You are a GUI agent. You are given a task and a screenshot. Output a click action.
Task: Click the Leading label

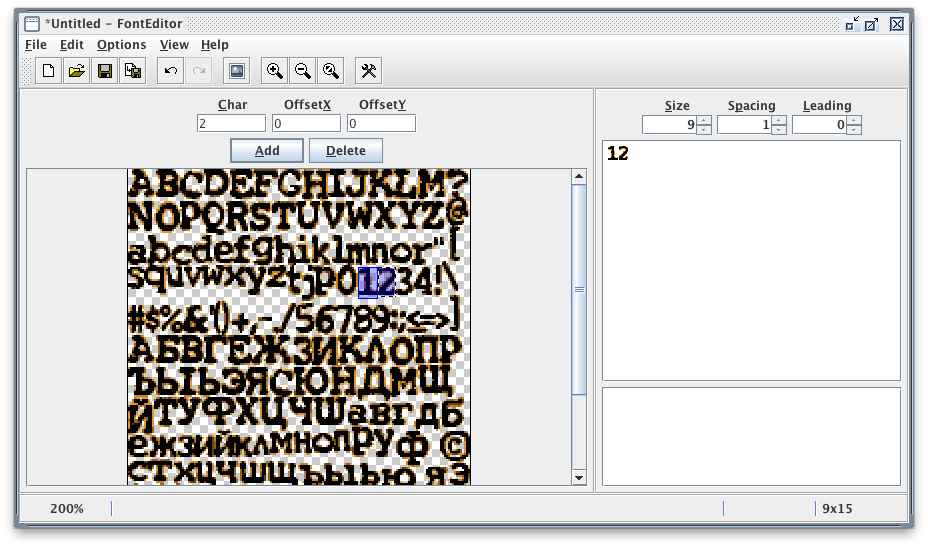(827, 106)
